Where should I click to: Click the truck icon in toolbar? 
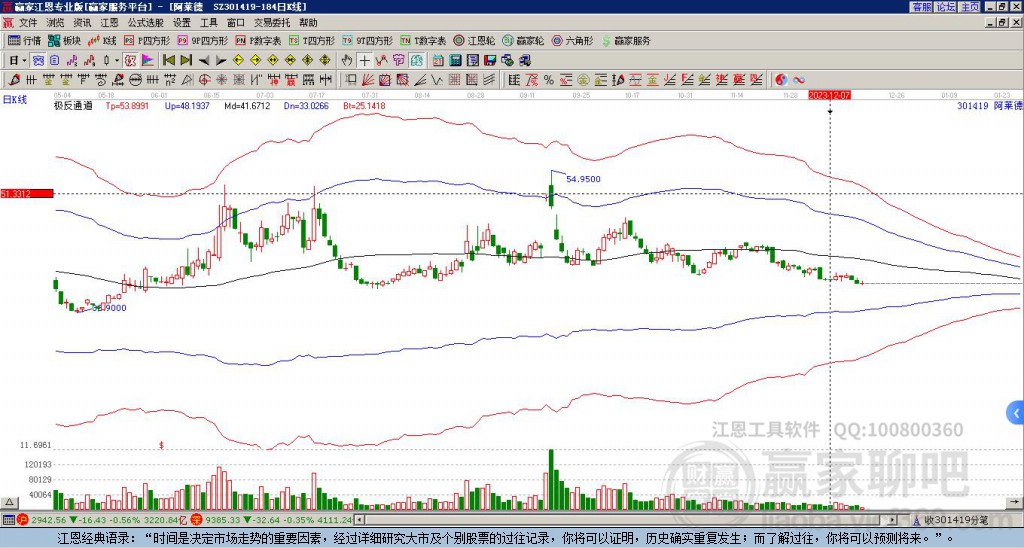pyautogui.click(x=525, y=61)
